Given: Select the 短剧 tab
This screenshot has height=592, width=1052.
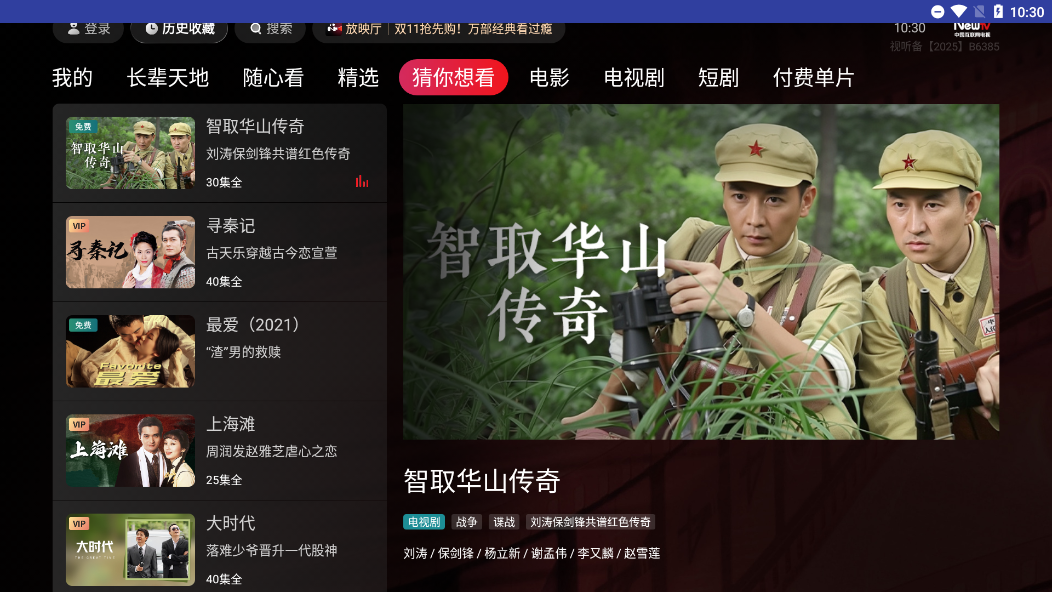Looking at the screenshot, I should click(x=718, y=78).
